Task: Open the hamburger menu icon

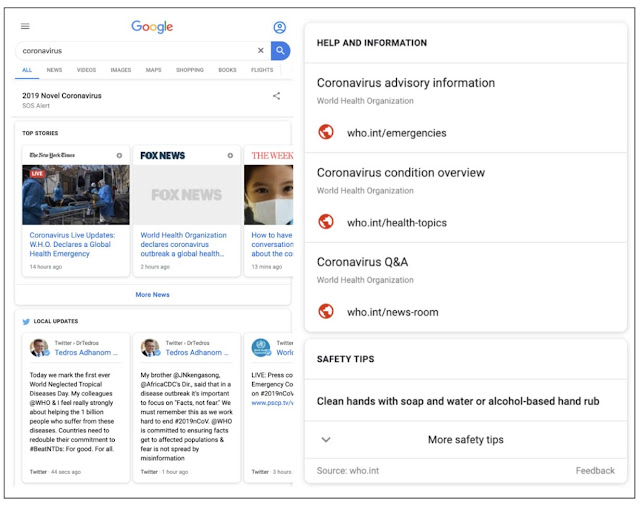Action: 25,26
